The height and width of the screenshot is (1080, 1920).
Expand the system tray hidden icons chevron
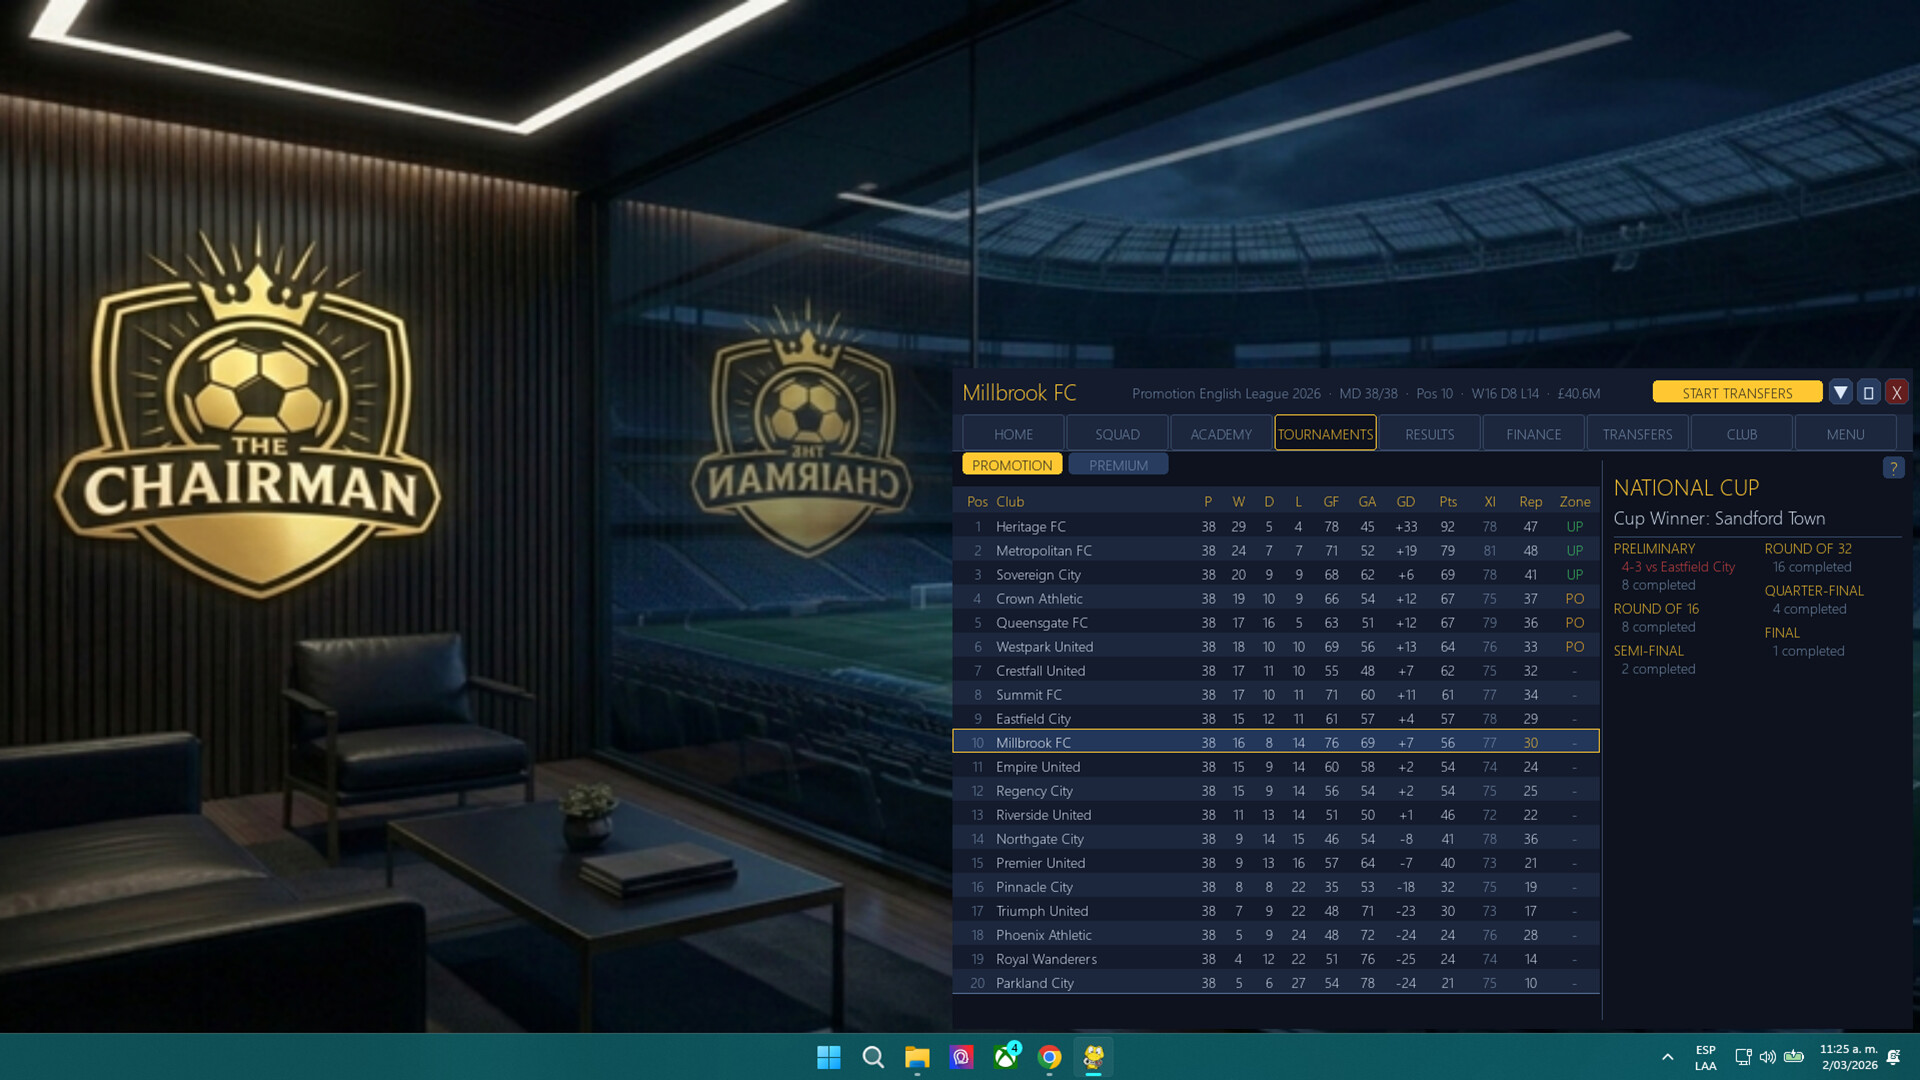click(x=1667, y=1057)
